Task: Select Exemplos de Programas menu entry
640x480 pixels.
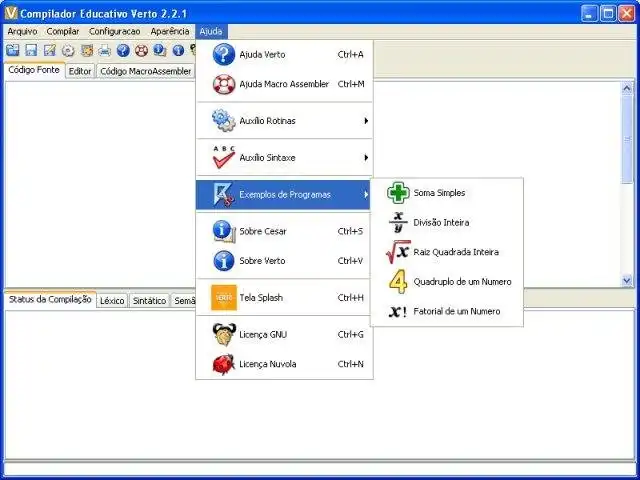Action: point(283,195)
